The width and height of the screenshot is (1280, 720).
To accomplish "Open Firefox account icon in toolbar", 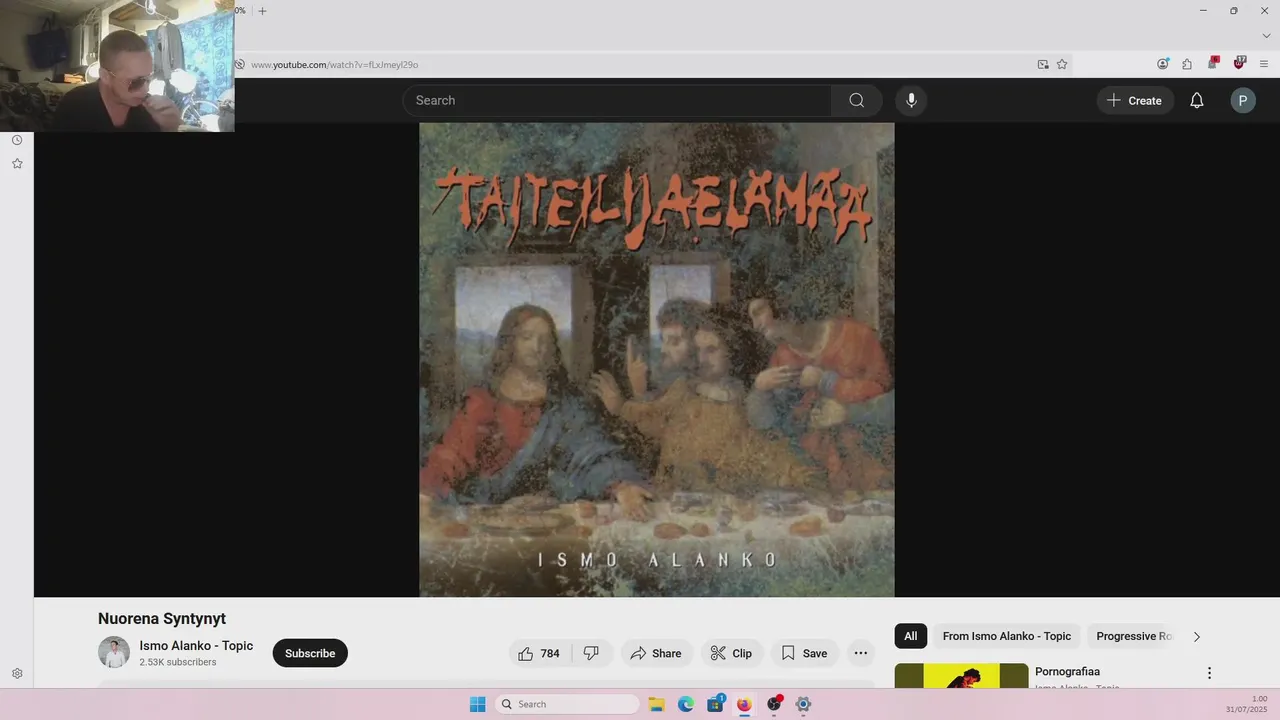I will click(x=1163, y=64).
